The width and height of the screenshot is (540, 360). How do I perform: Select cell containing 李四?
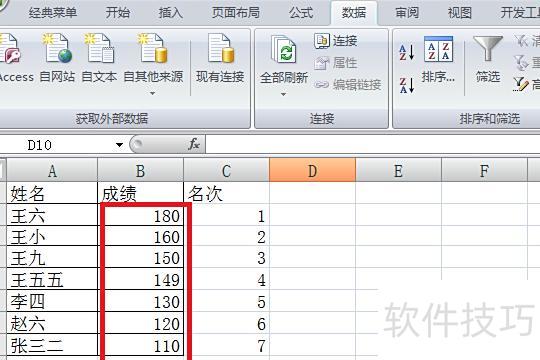(x=52, y=301)
